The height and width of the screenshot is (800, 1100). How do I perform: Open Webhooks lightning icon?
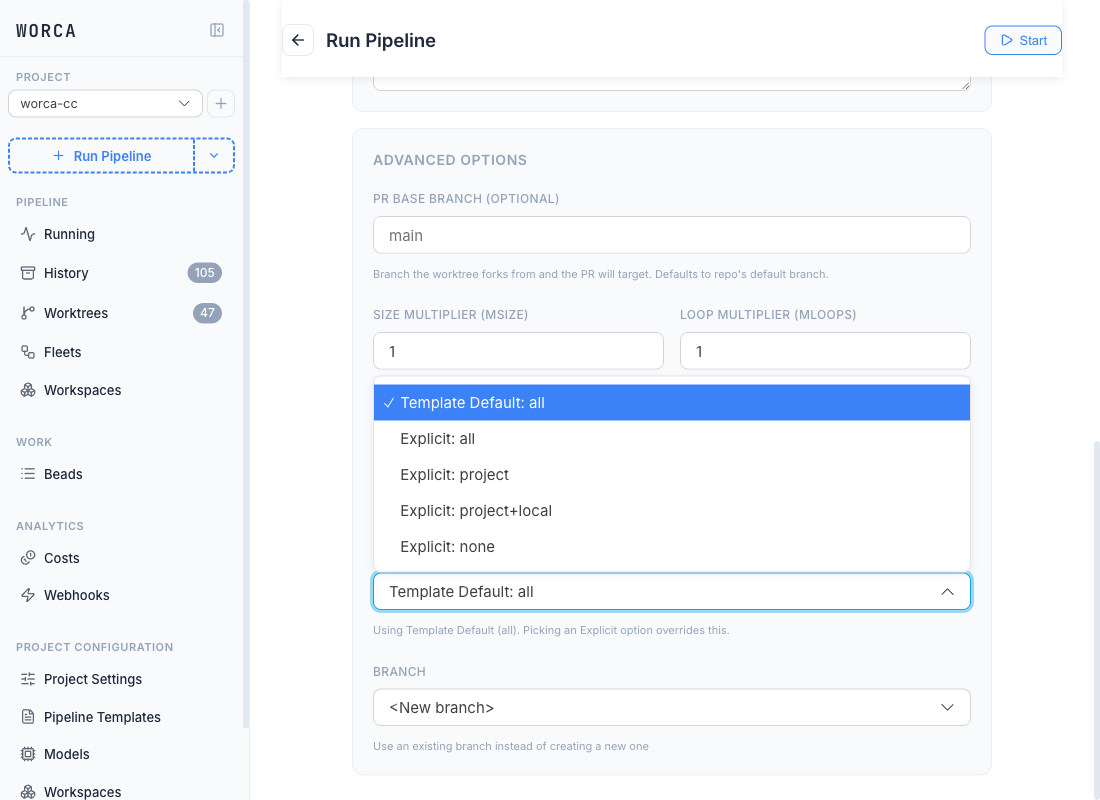tap(28, 595)
